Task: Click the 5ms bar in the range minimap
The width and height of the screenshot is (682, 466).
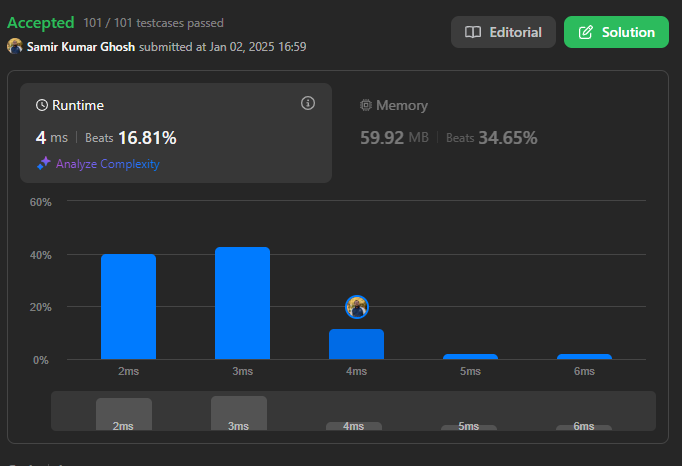Action: 468,427
